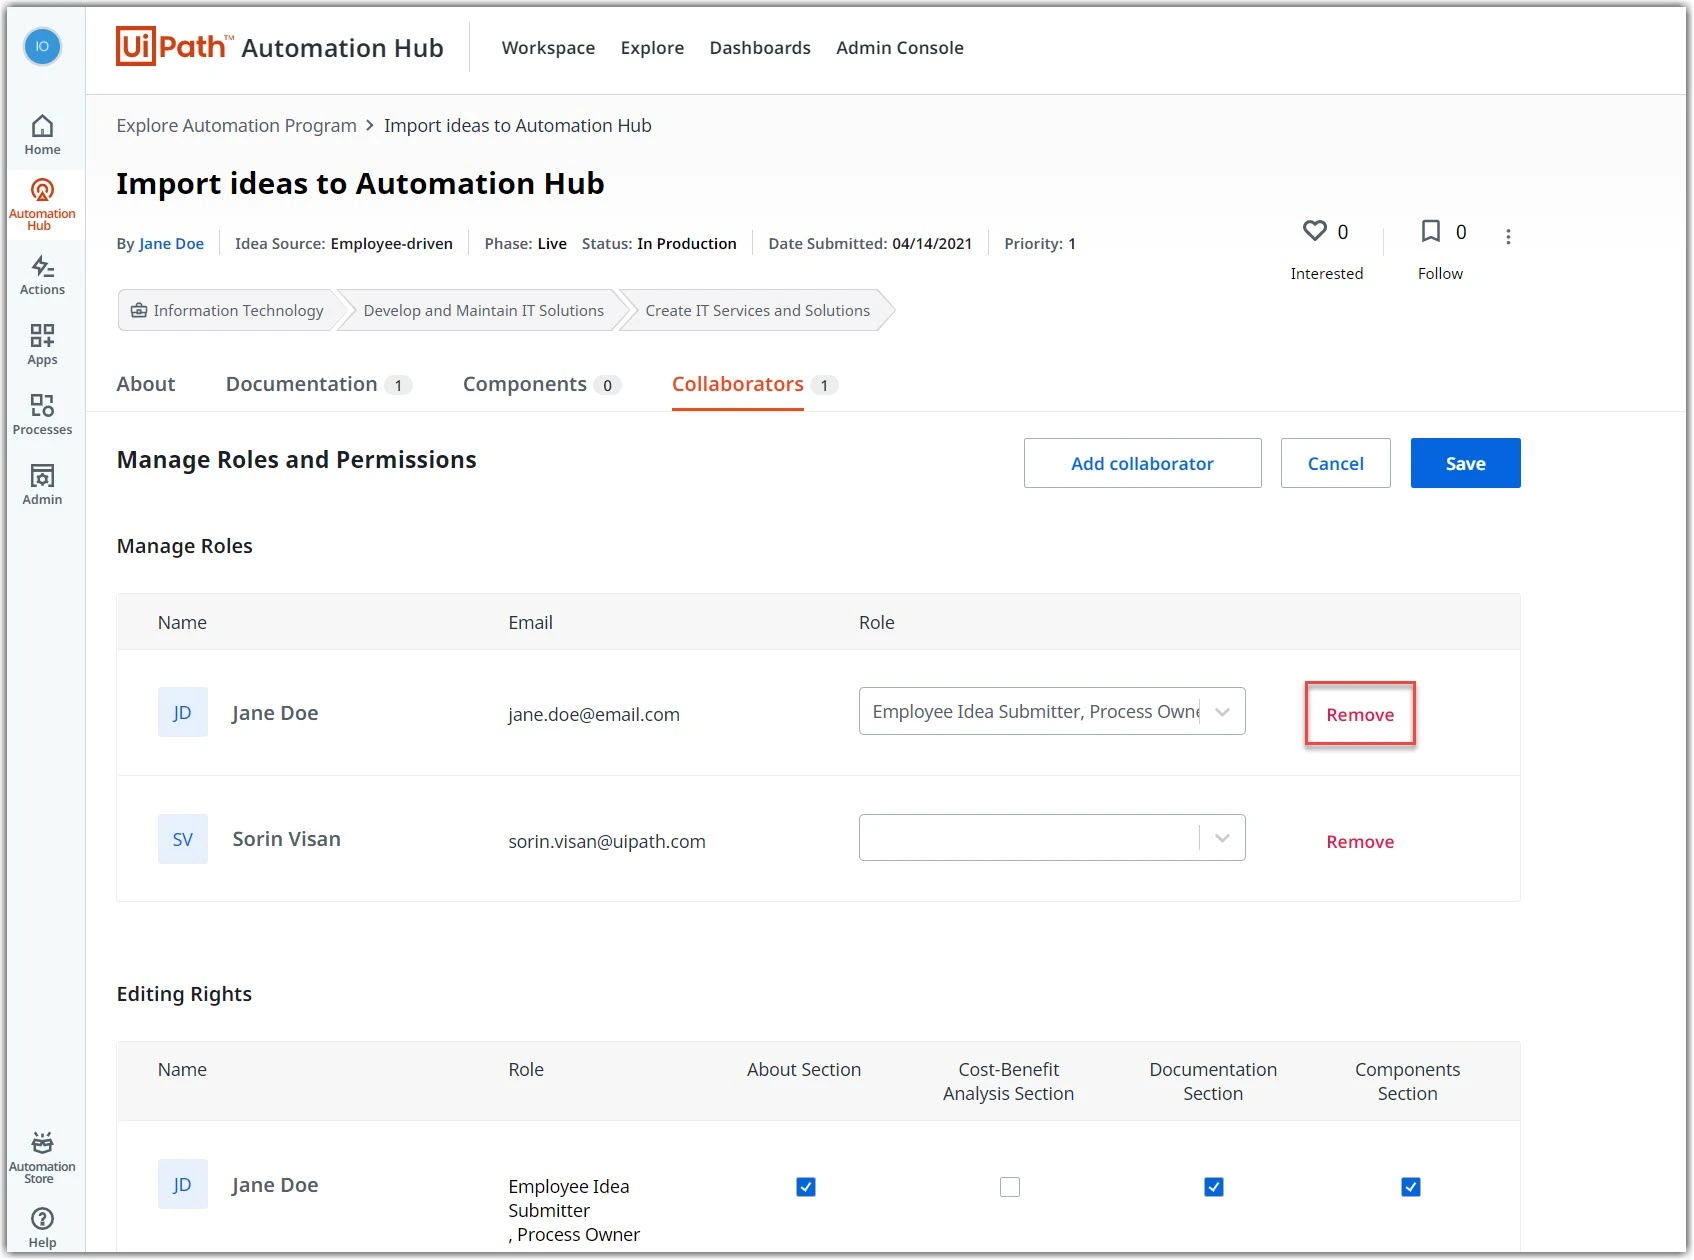Click Create IT Services and Solutions tag
The height and width of the screenshot is (1260, 1694).
point(757,310)
